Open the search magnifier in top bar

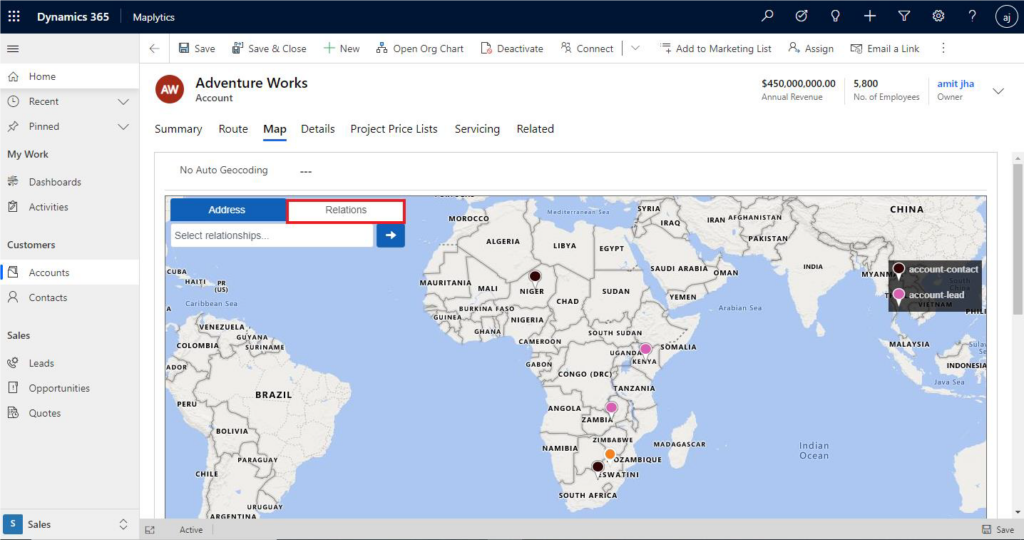767,16
